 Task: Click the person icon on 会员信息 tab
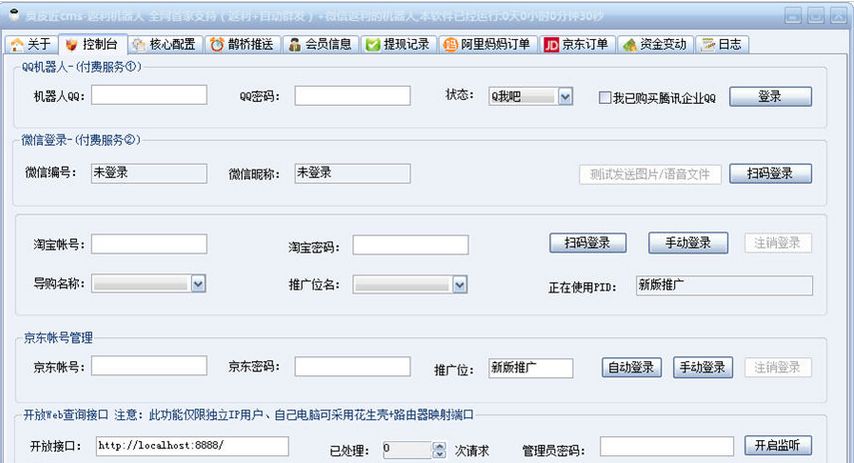point(295,45)
